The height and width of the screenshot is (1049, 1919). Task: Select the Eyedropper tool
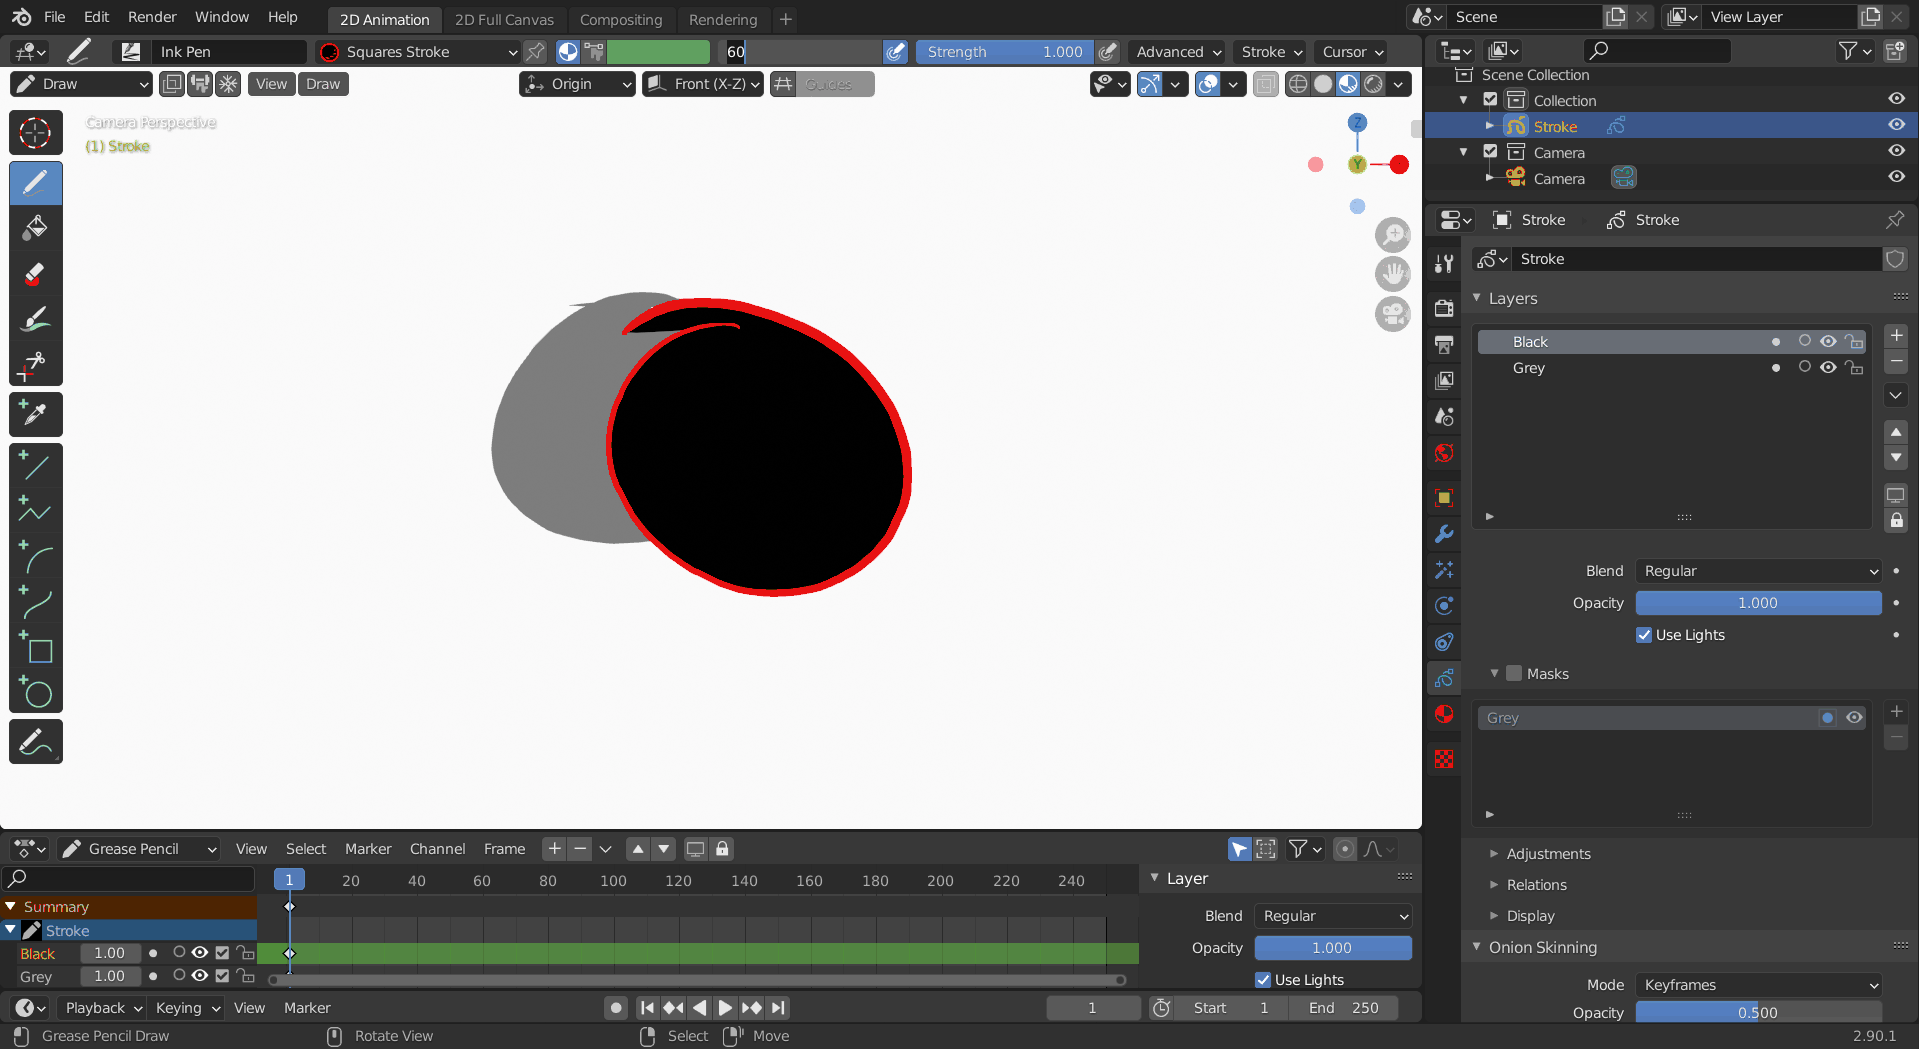pyautogui.click(x=35, y=413)
